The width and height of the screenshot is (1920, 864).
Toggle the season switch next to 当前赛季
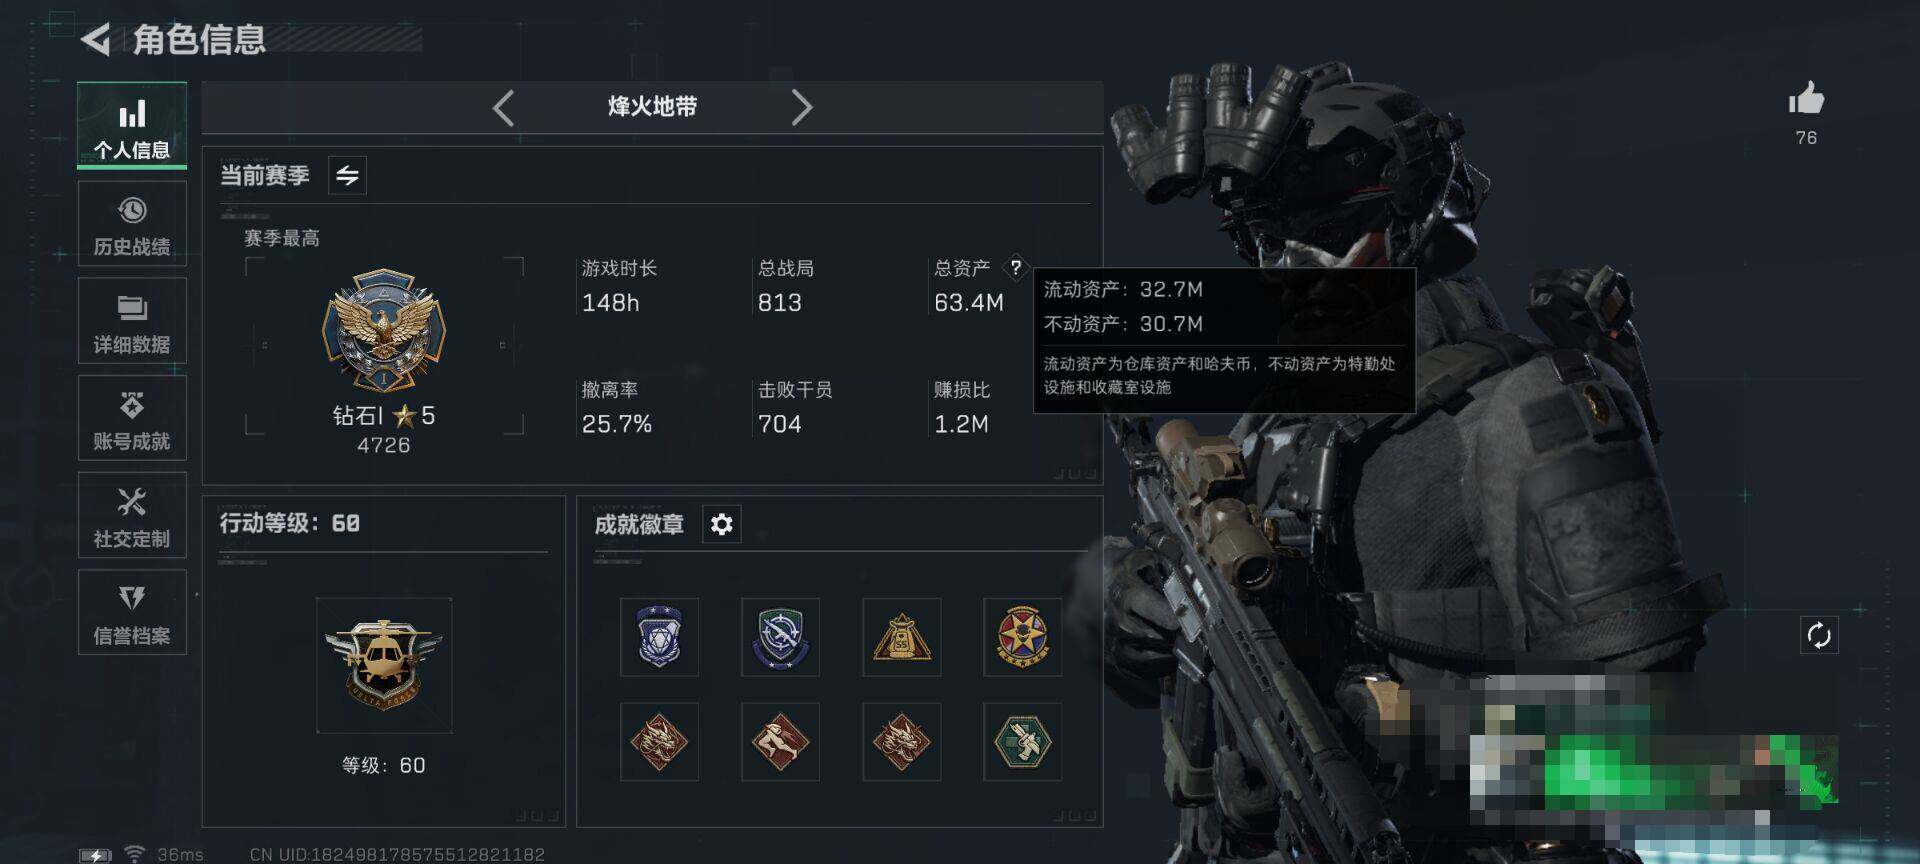(347, 176)
